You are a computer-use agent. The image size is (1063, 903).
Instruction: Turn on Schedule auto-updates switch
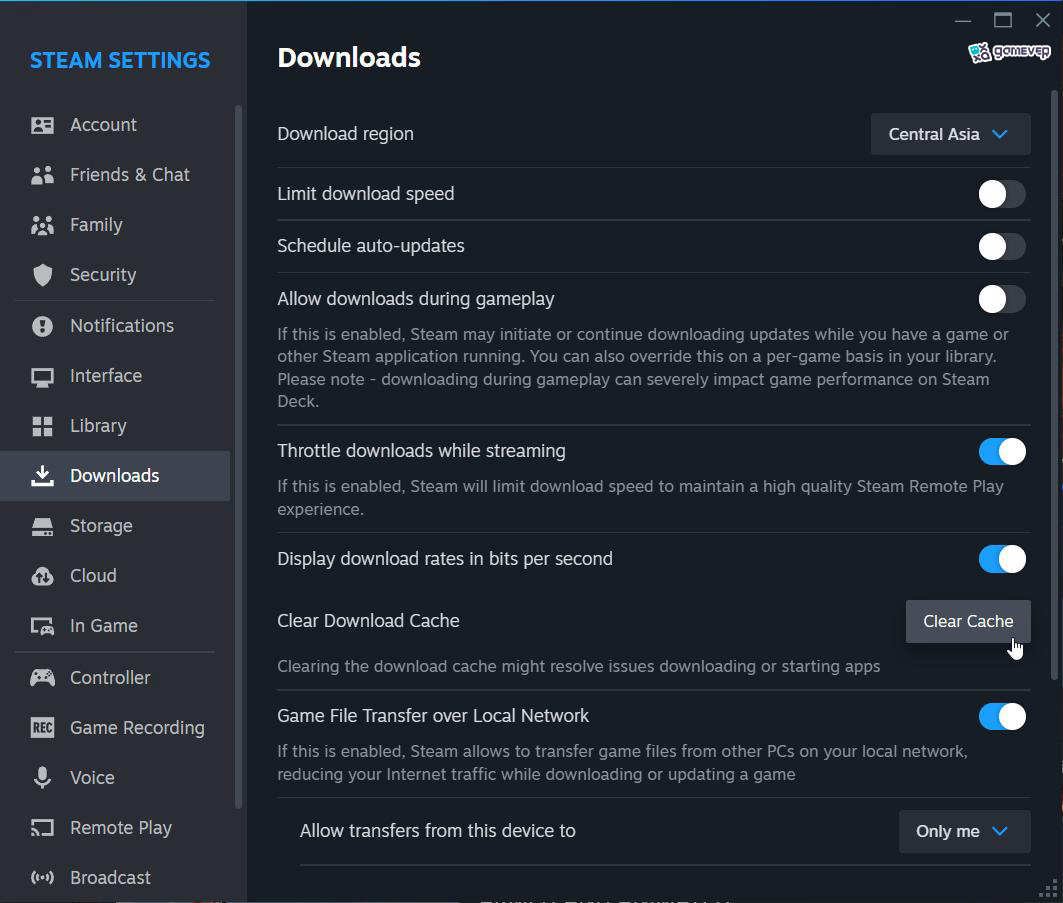(x=1001, y=247)
